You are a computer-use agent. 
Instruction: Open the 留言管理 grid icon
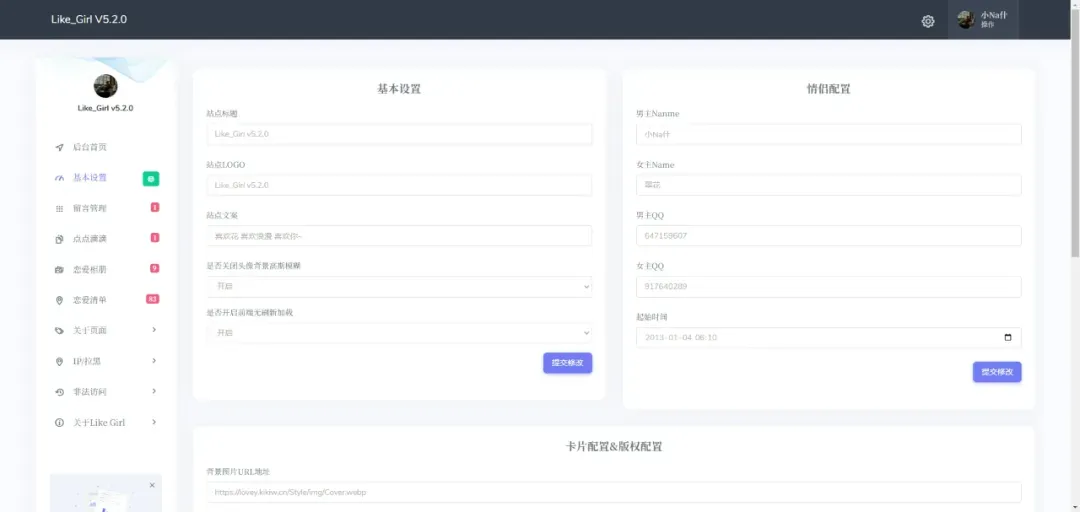59,209
